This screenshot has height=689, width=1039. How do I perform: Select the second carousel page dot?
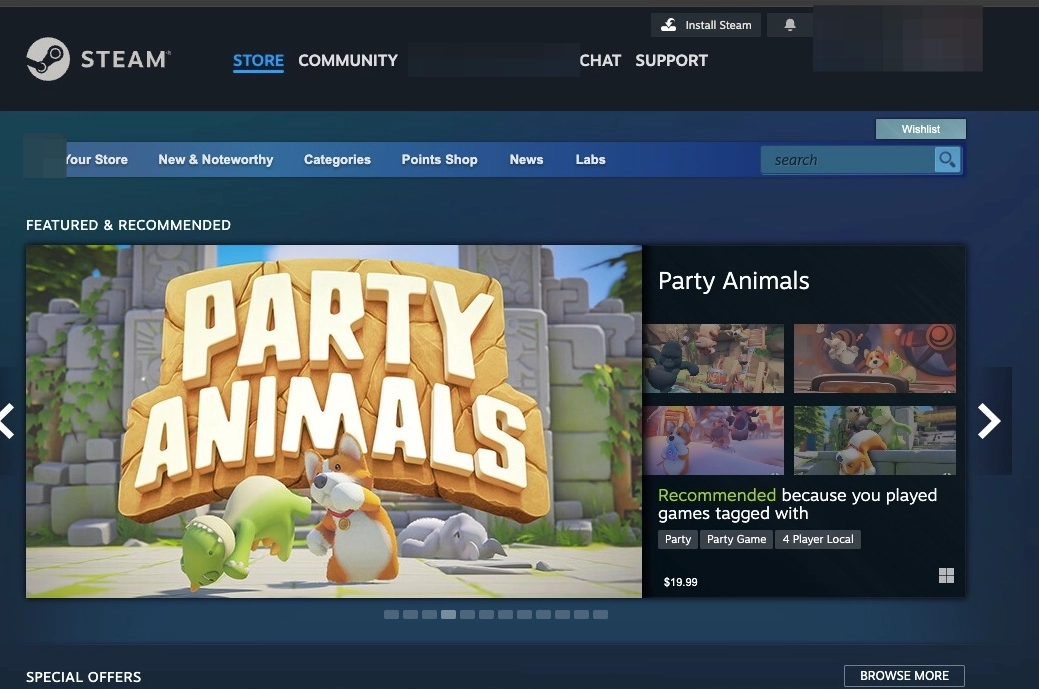(x=411, y=615)
